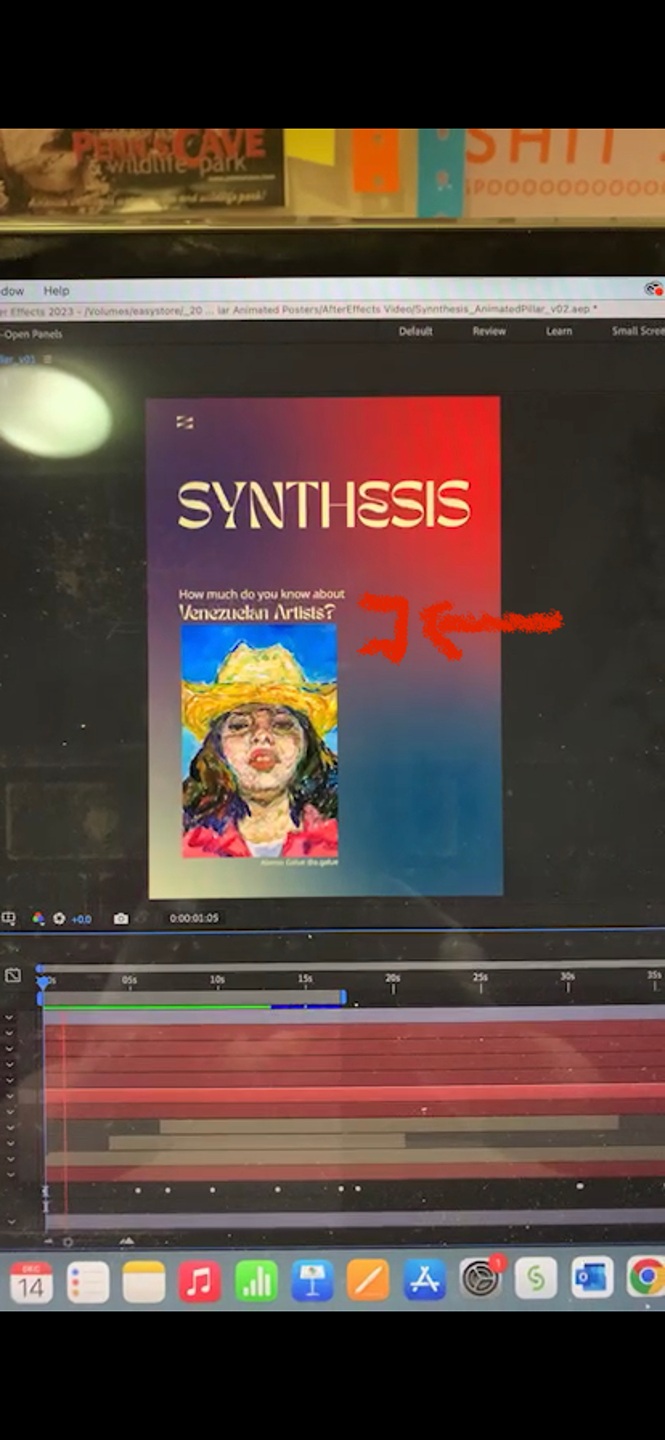Click the work area end handle

click(x=344, y=997)
